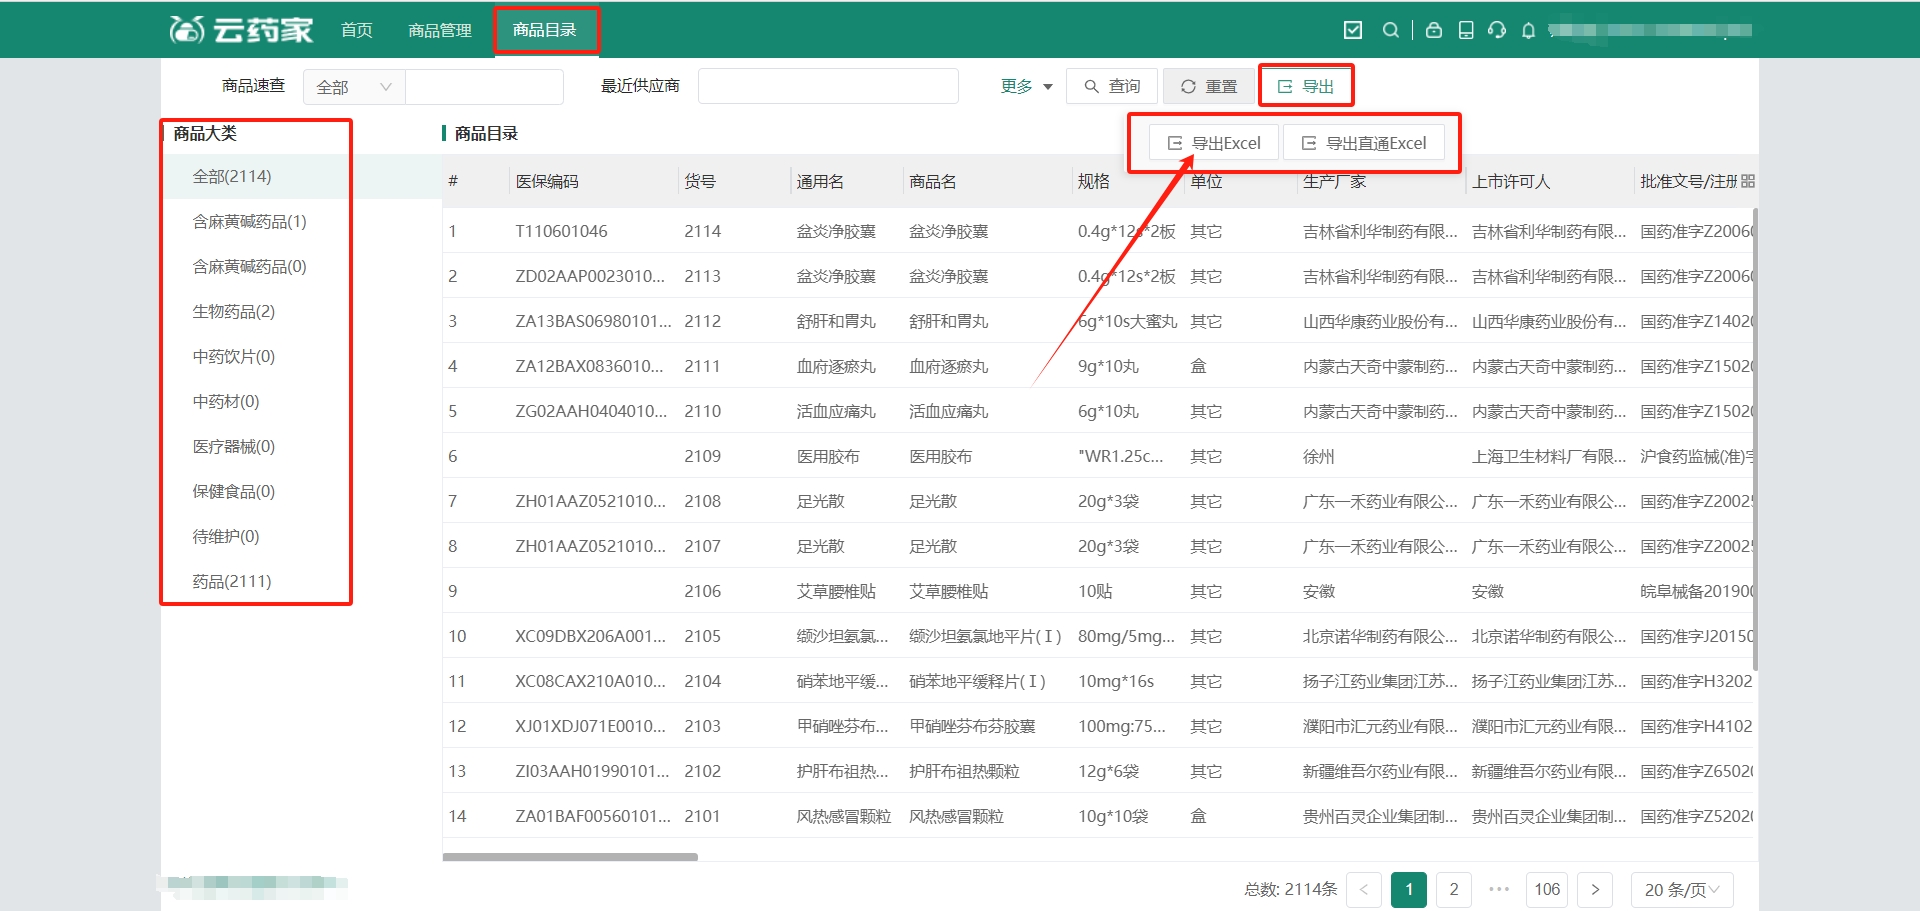Choose 导出Excel option
Screen dimensions: 1920x911
[1214, 143]
